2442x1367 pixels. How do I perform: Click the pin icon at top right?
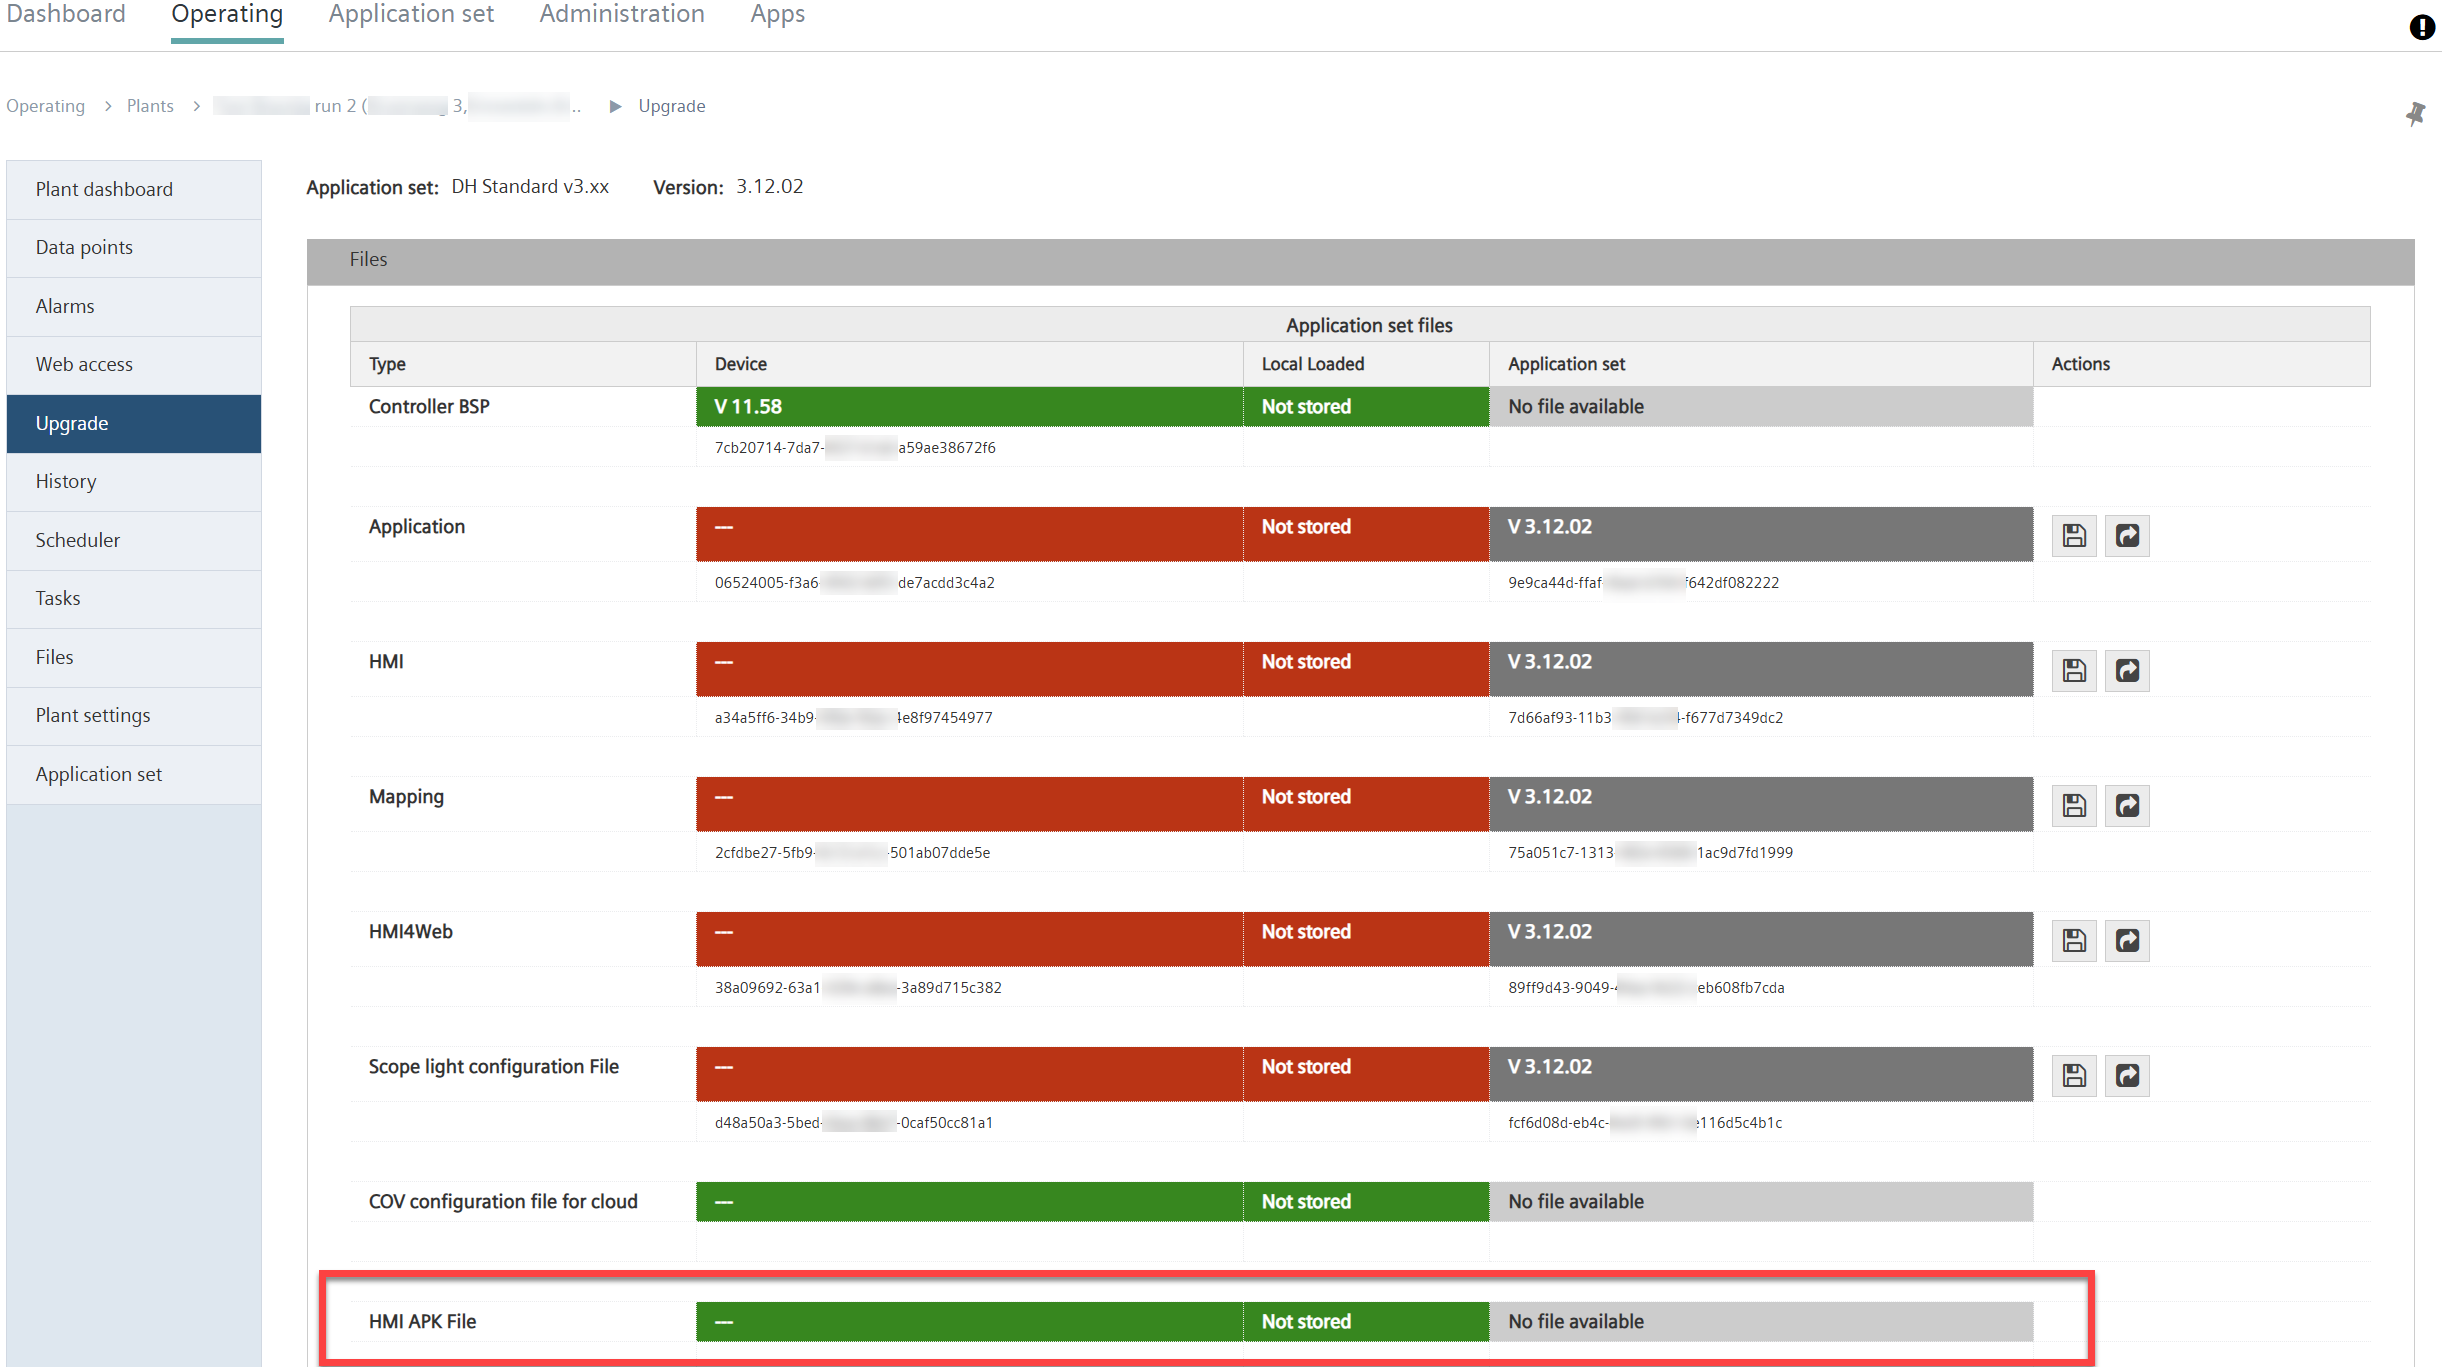tap(2415, 113)
